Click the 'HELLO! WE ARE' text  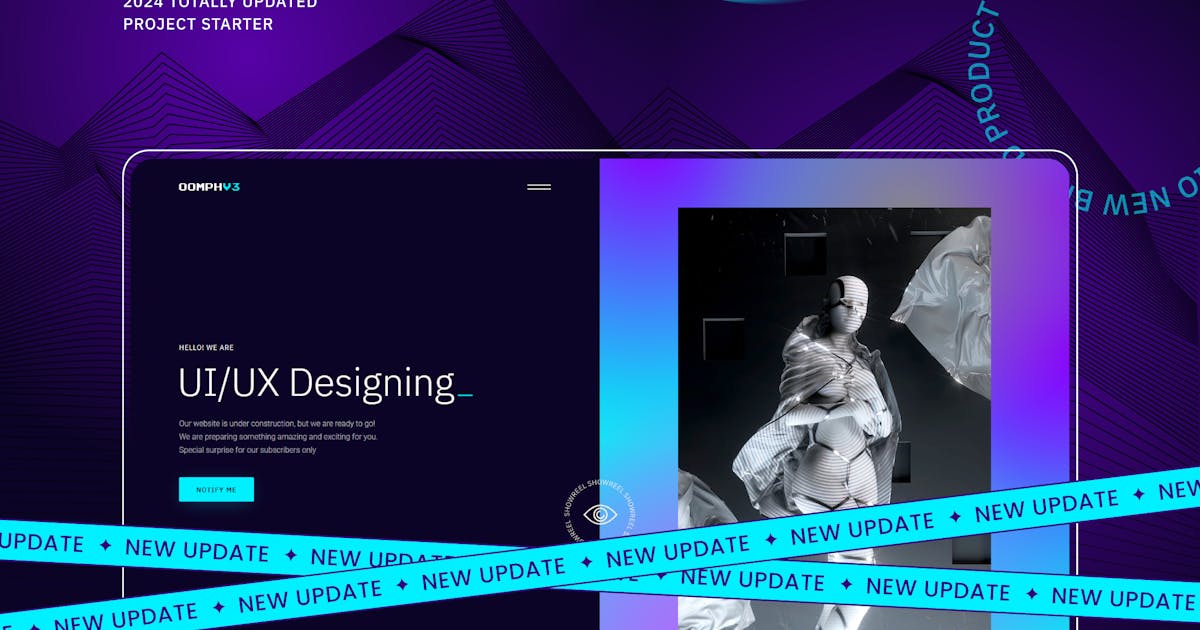click(x=206, y=348)
